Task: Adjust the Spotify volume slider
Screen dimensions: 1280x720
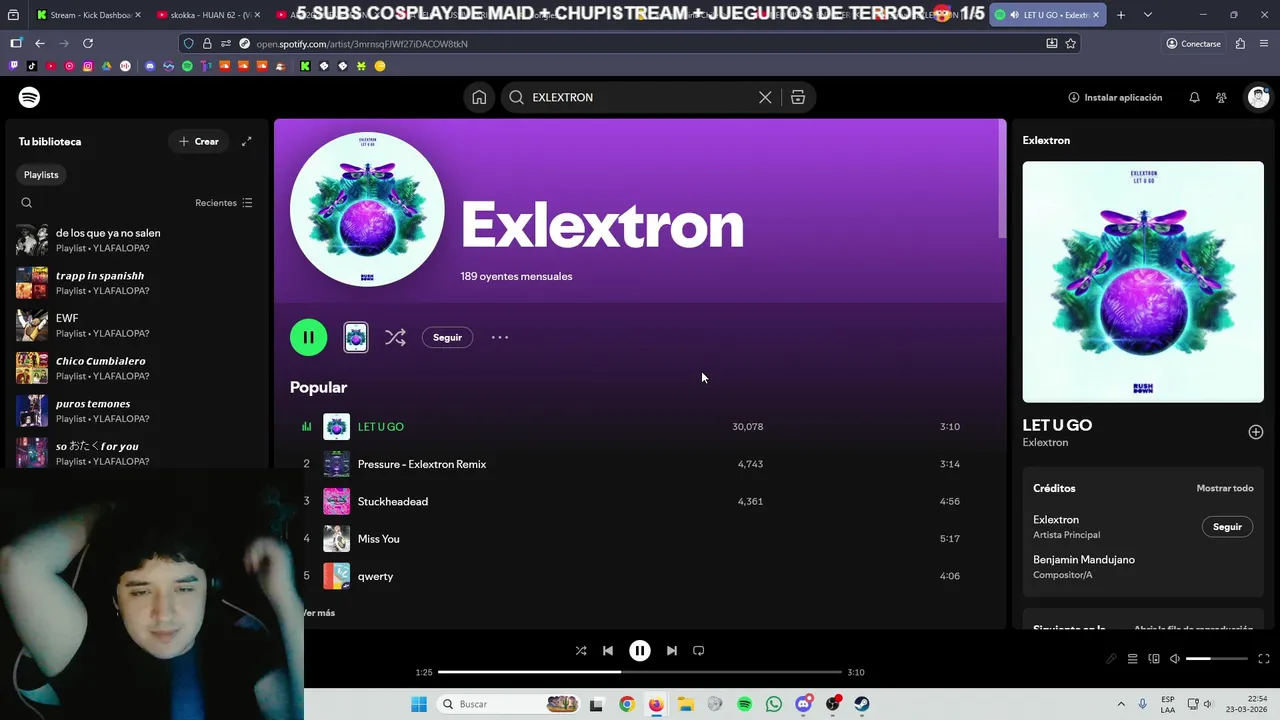Action: pyautogui.click(x=1216, y=659)
